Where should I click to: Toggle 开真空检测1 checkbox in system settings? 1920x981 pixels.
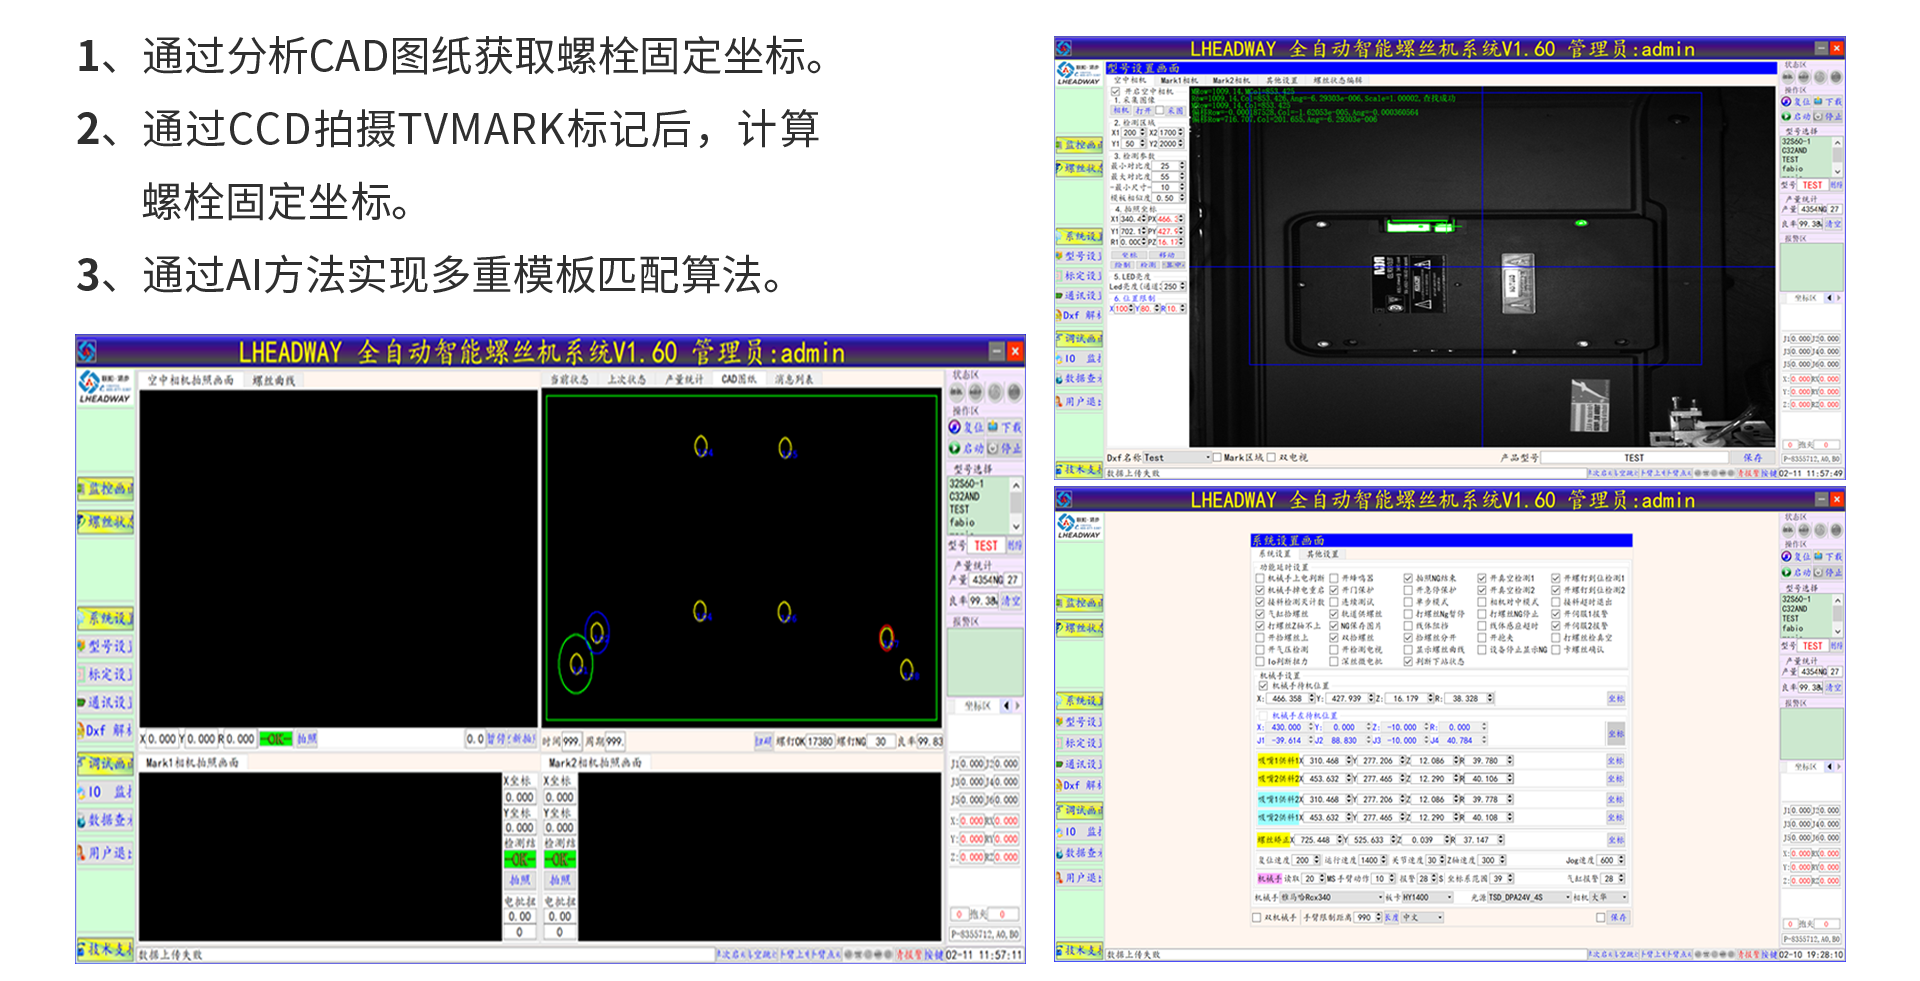[1482, 578]
